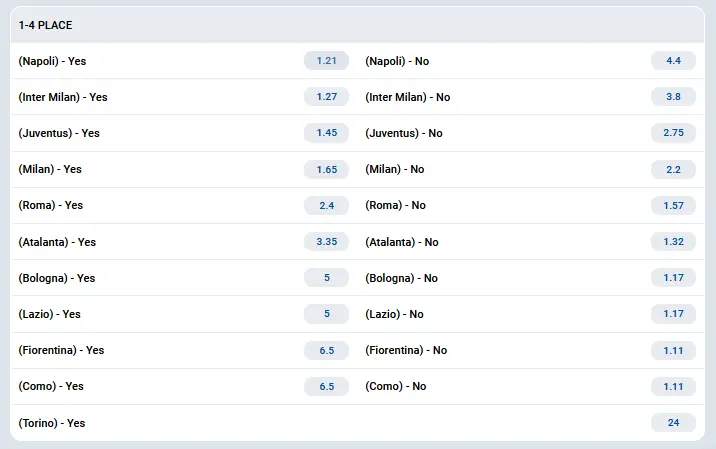
Task: Bet on Bologna No at 1.17
Action: [673, 278]
